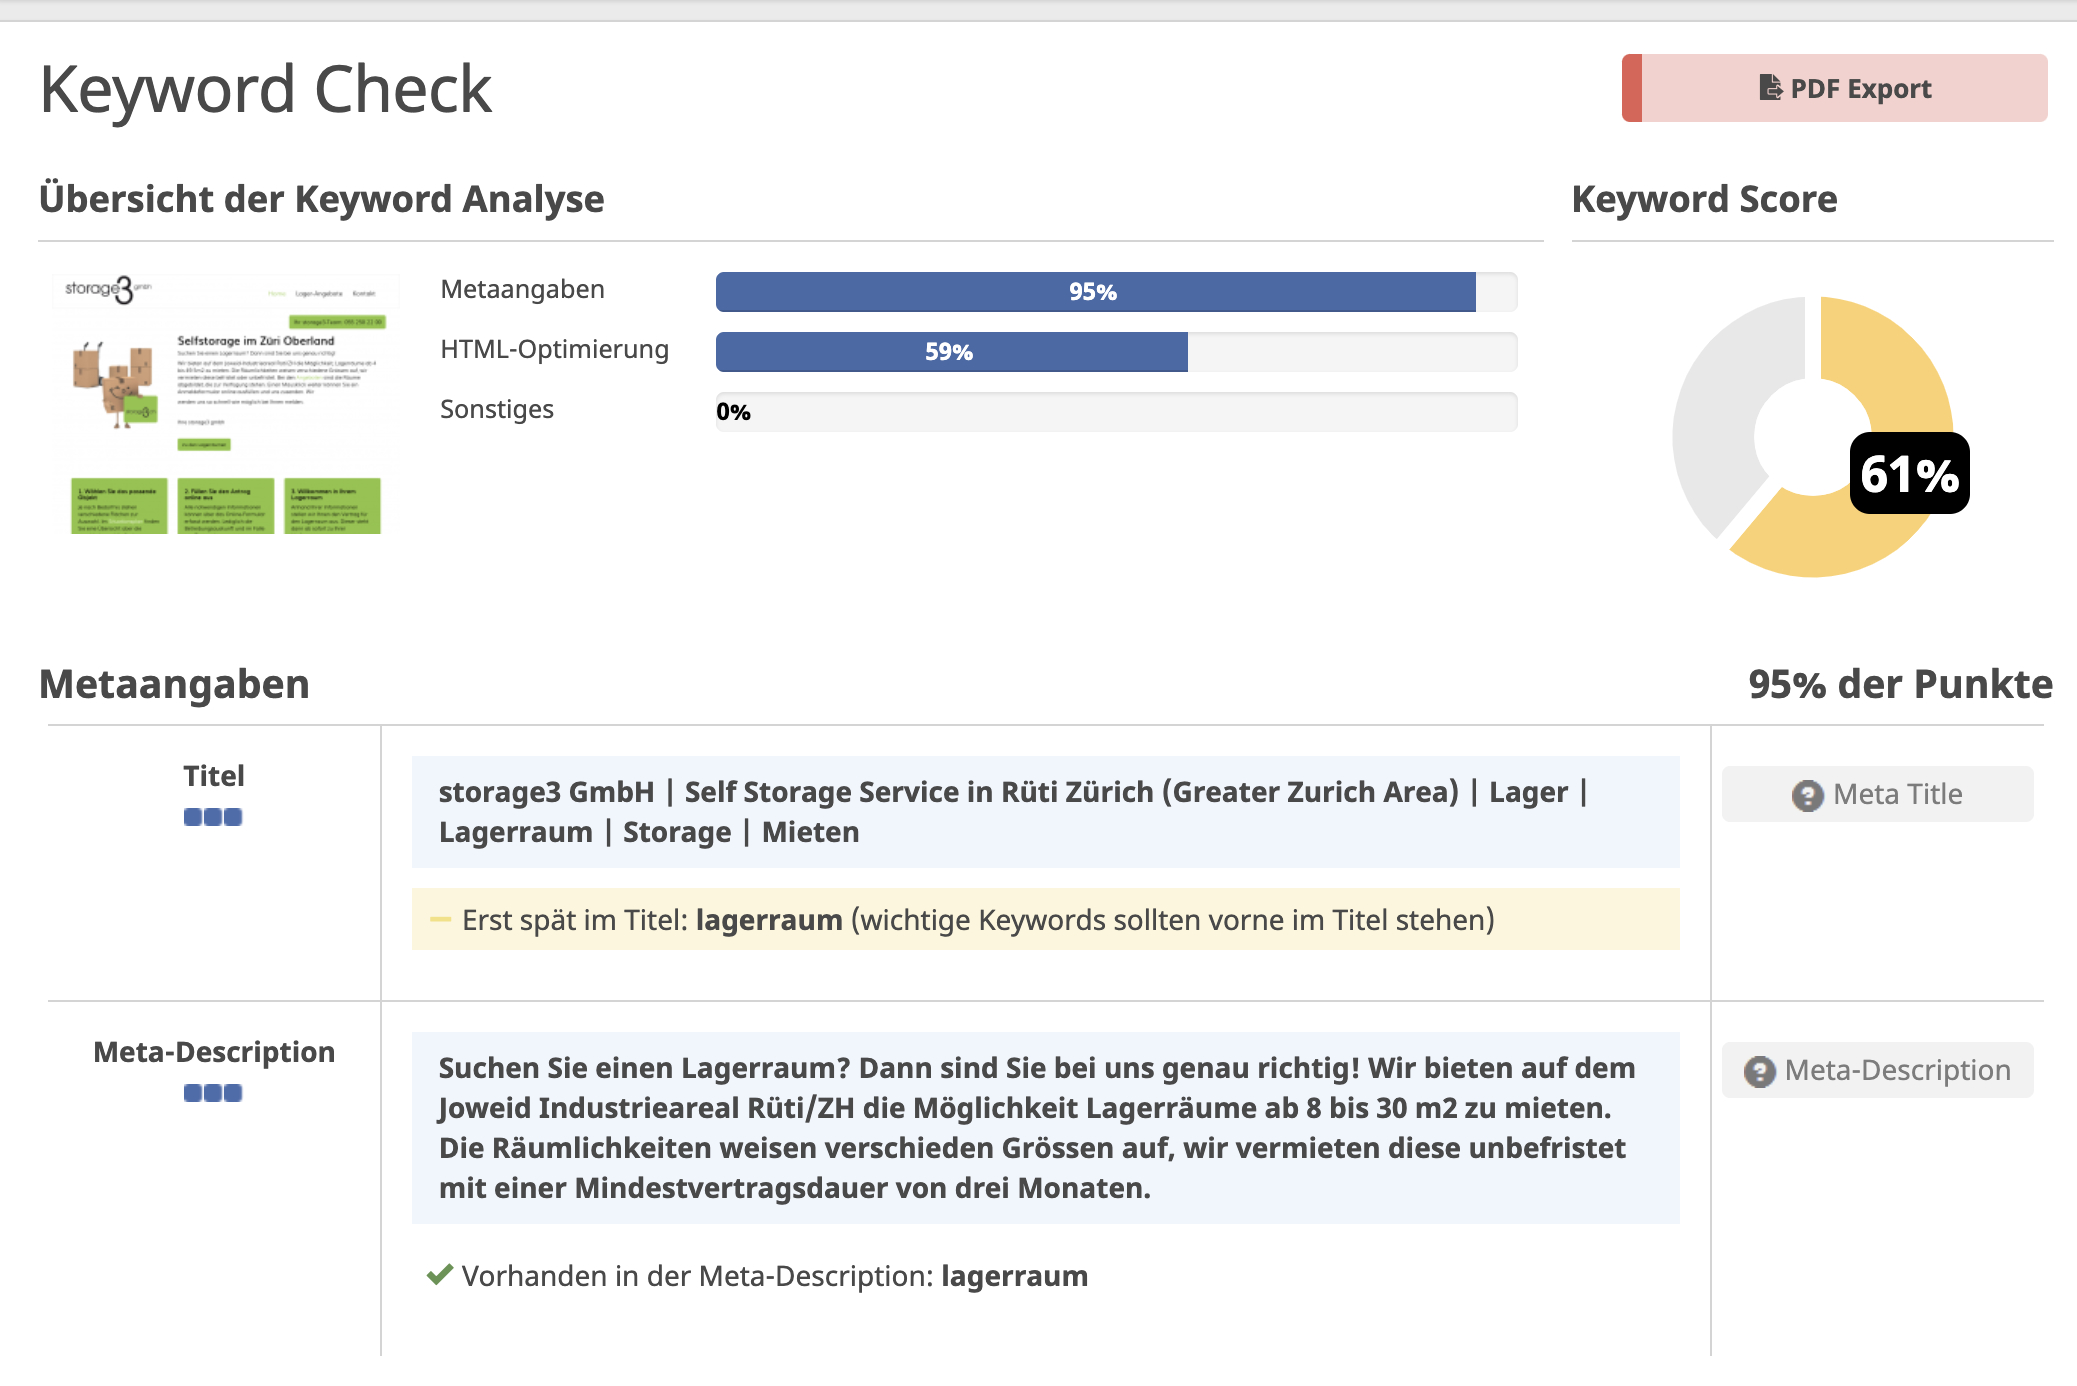Click the 61% score badge
This screenshot has height=1386, width=2077.
[x=1908, y=474]
